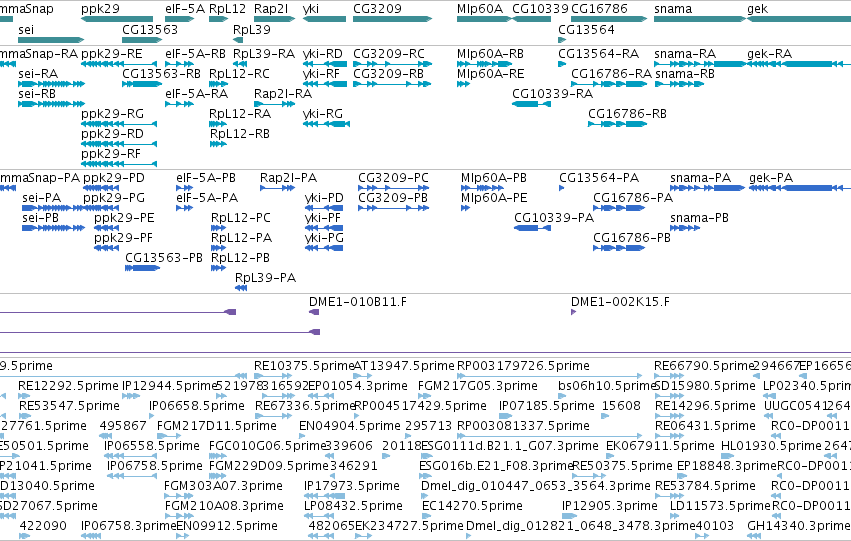Screen dimensions: 851x541
Task: Click the Mlp60A gene label
Action: point(480,9)
